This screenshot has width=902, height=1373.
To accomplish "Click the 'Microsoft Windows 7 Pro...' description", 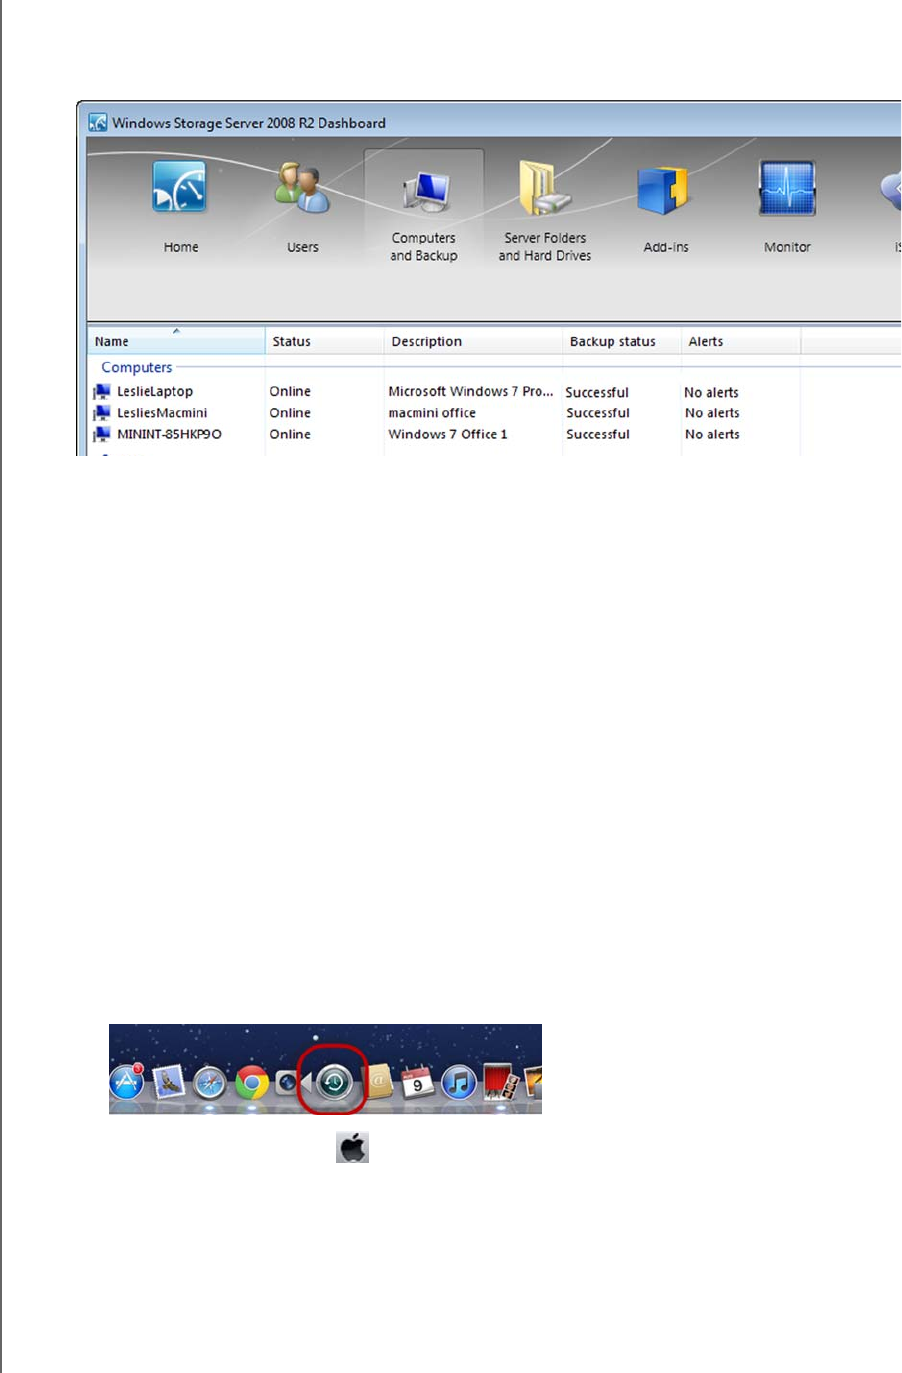I will pyautogui.click(x=471, y=391).
